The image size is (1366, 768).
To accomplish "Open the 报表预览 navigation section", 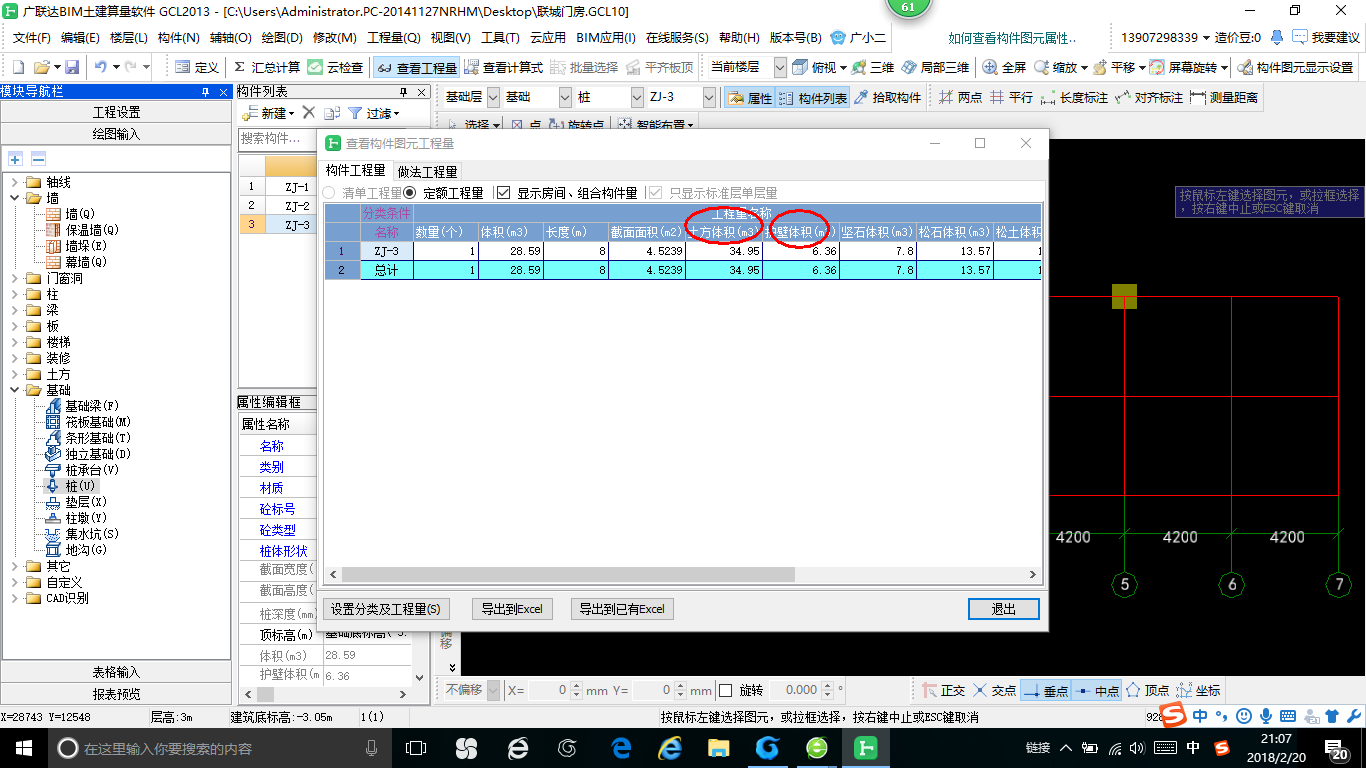I will click(117, 694).
